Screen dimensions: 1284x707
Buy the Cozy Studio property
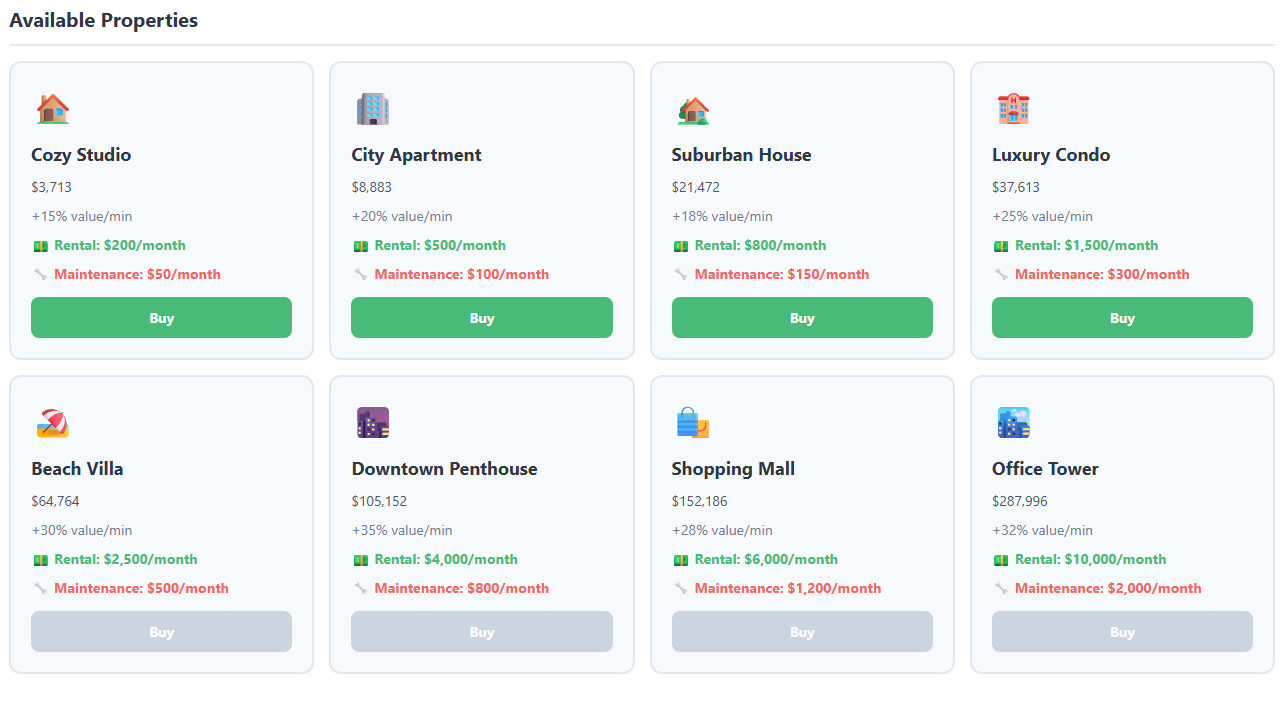coord(161,318)
